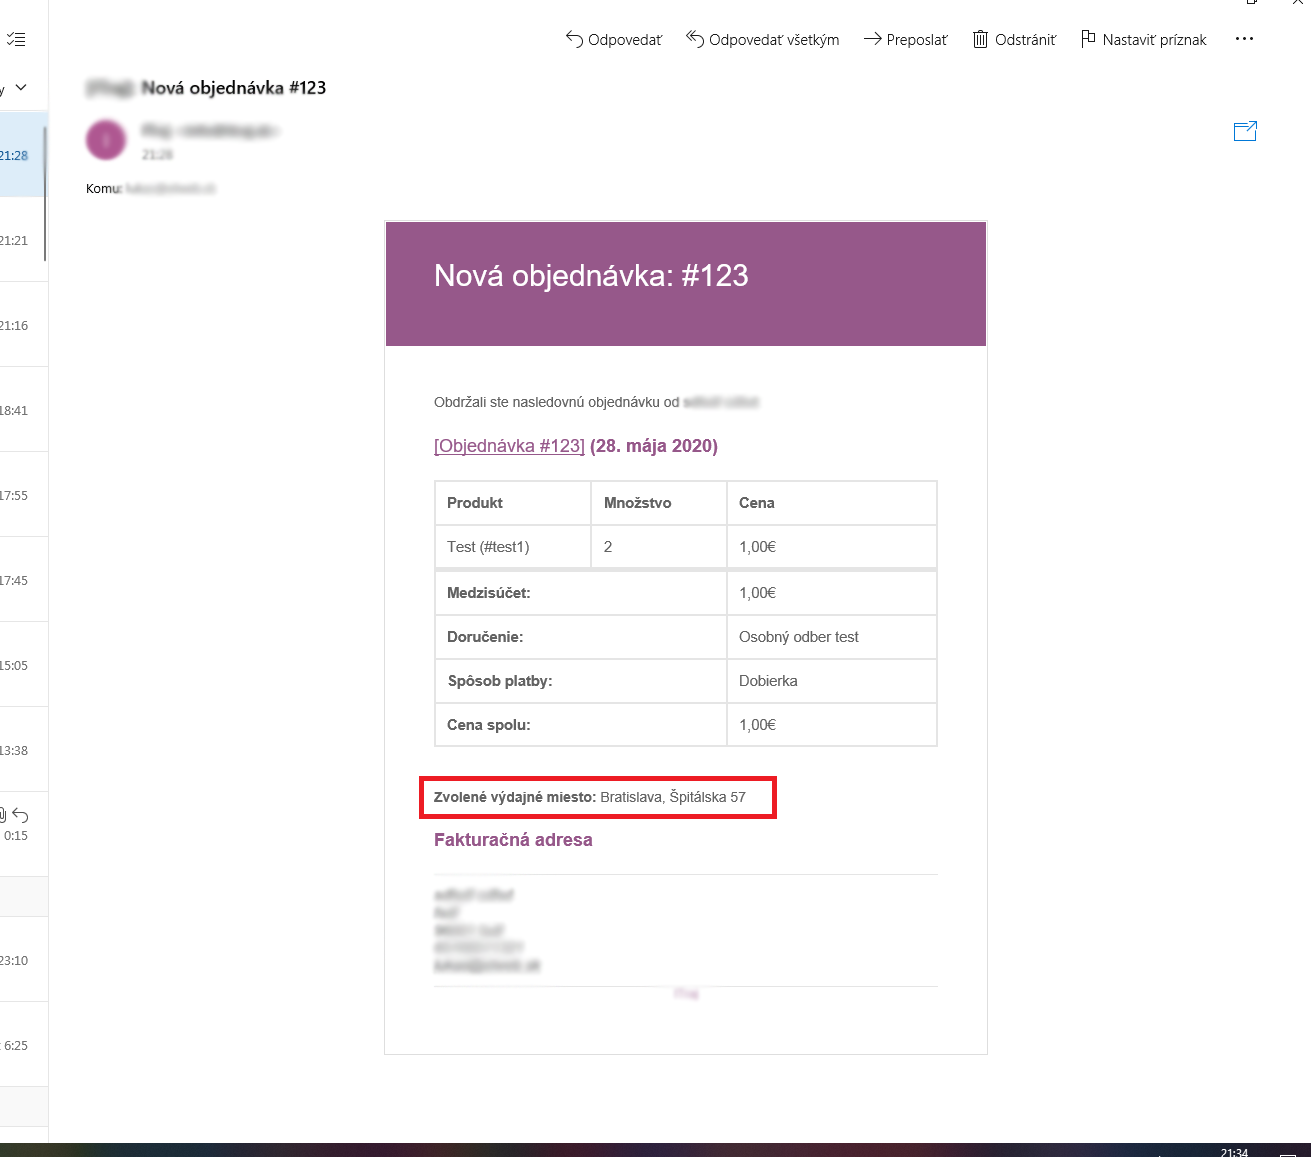Forward the email with Preposlať

pos(905,40)
